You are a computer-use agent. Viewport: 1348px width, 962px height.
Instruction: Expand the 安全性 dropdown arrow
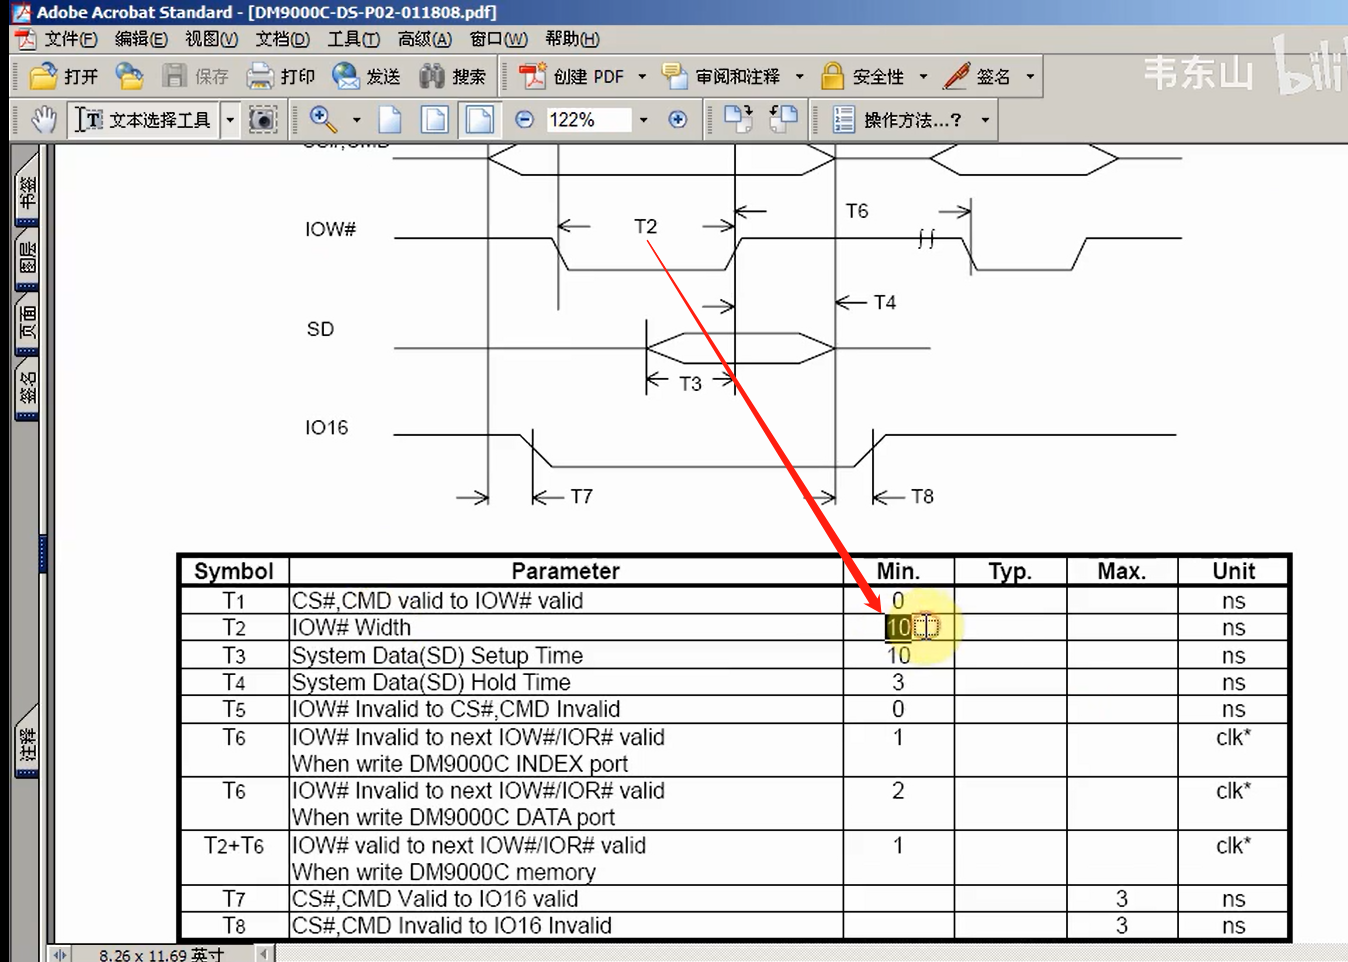pos(923,77)
